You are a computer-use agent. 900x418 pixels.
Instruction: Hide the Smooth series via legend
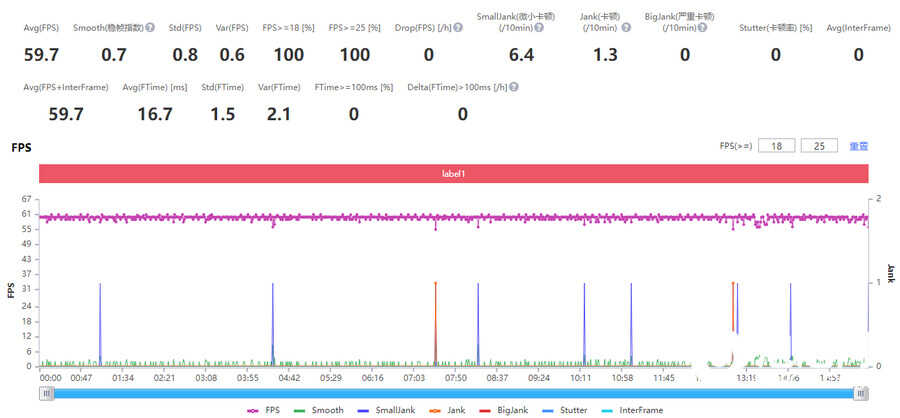[x=318, y=410]
